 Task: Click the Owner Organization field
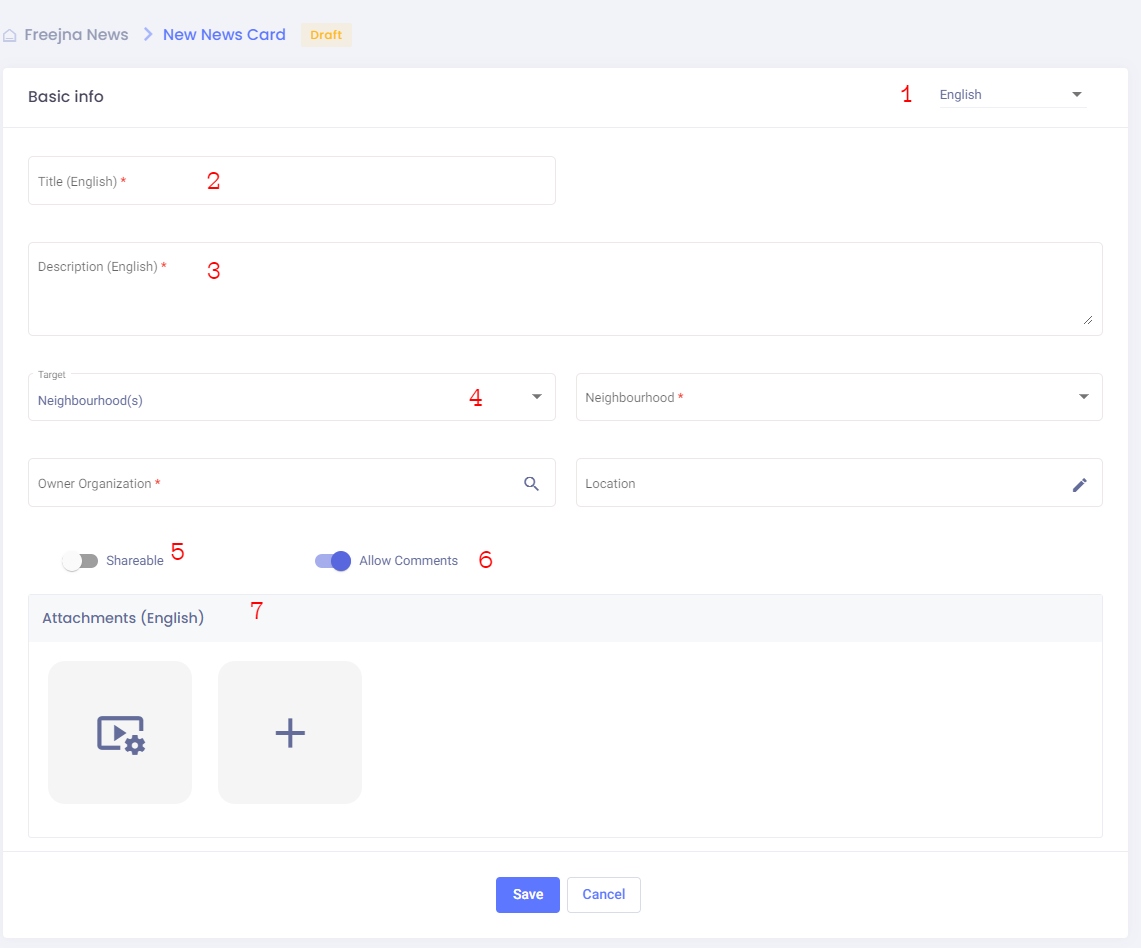270,484
